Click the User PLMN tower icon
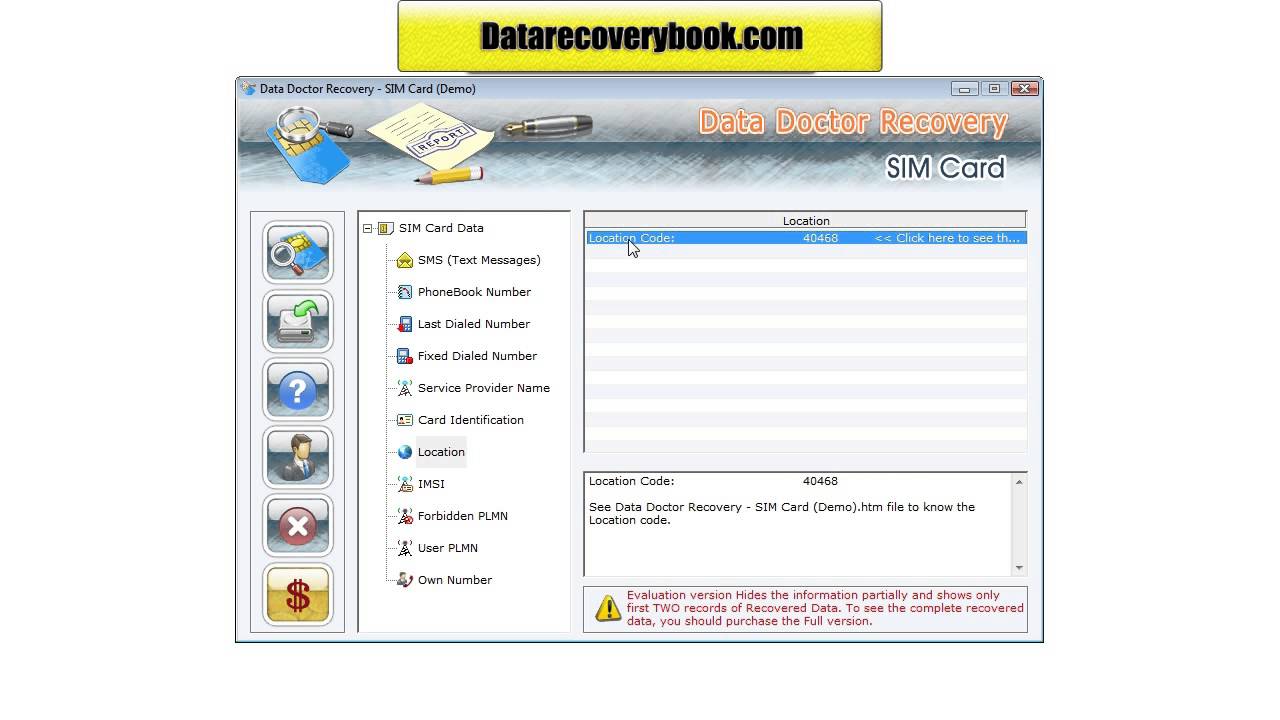Image resolution: width=1280 pixels, height=720 pixels. (405, 548)
